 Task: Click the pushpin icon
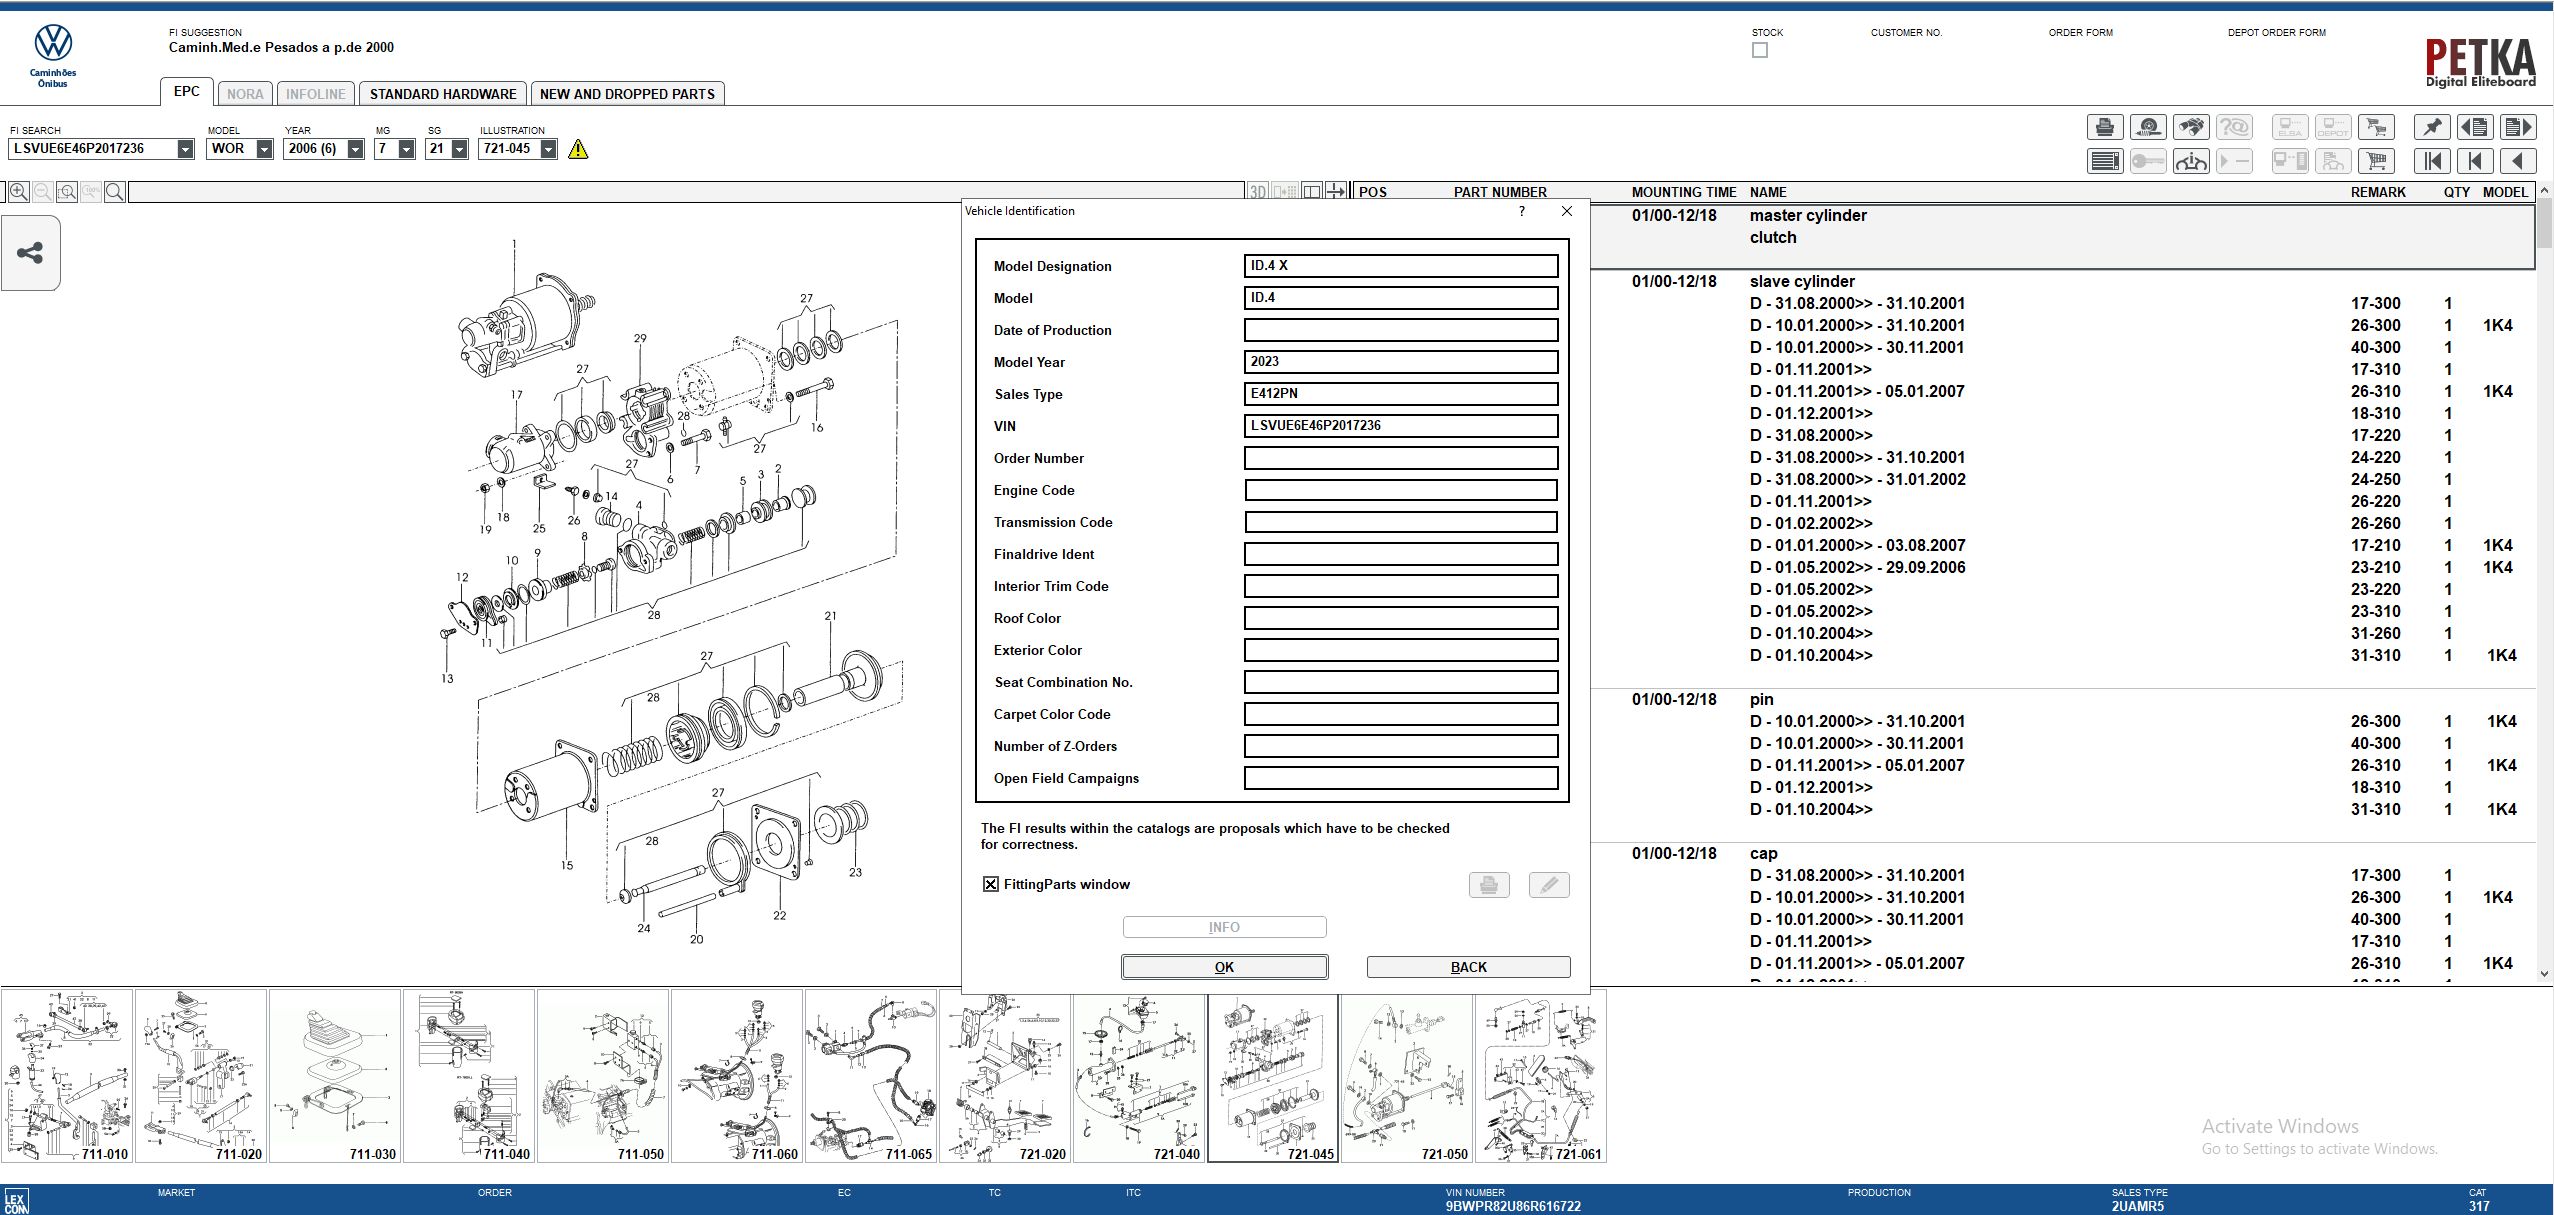2432,127
